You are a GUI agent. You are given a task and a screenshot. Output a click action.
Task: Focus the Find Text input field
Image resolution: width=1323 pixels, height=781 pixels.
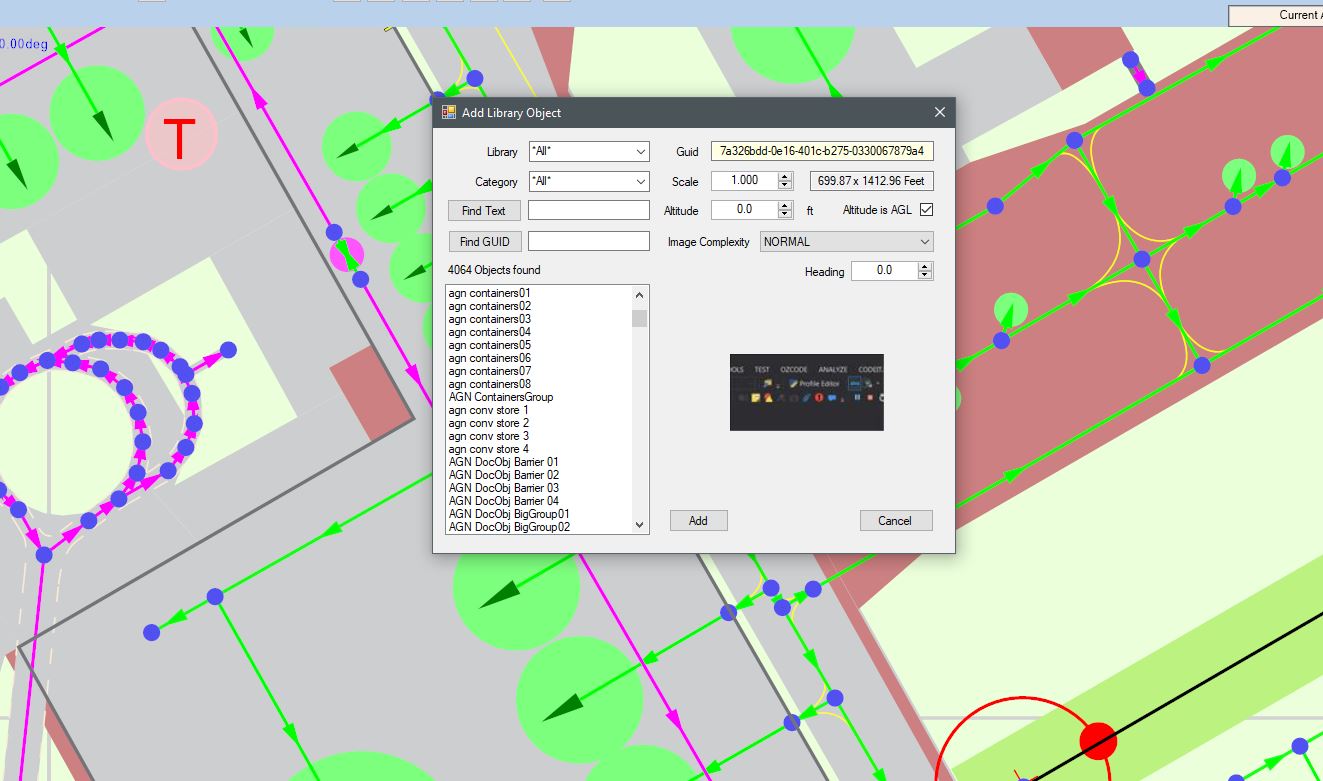tap(589, 211)
